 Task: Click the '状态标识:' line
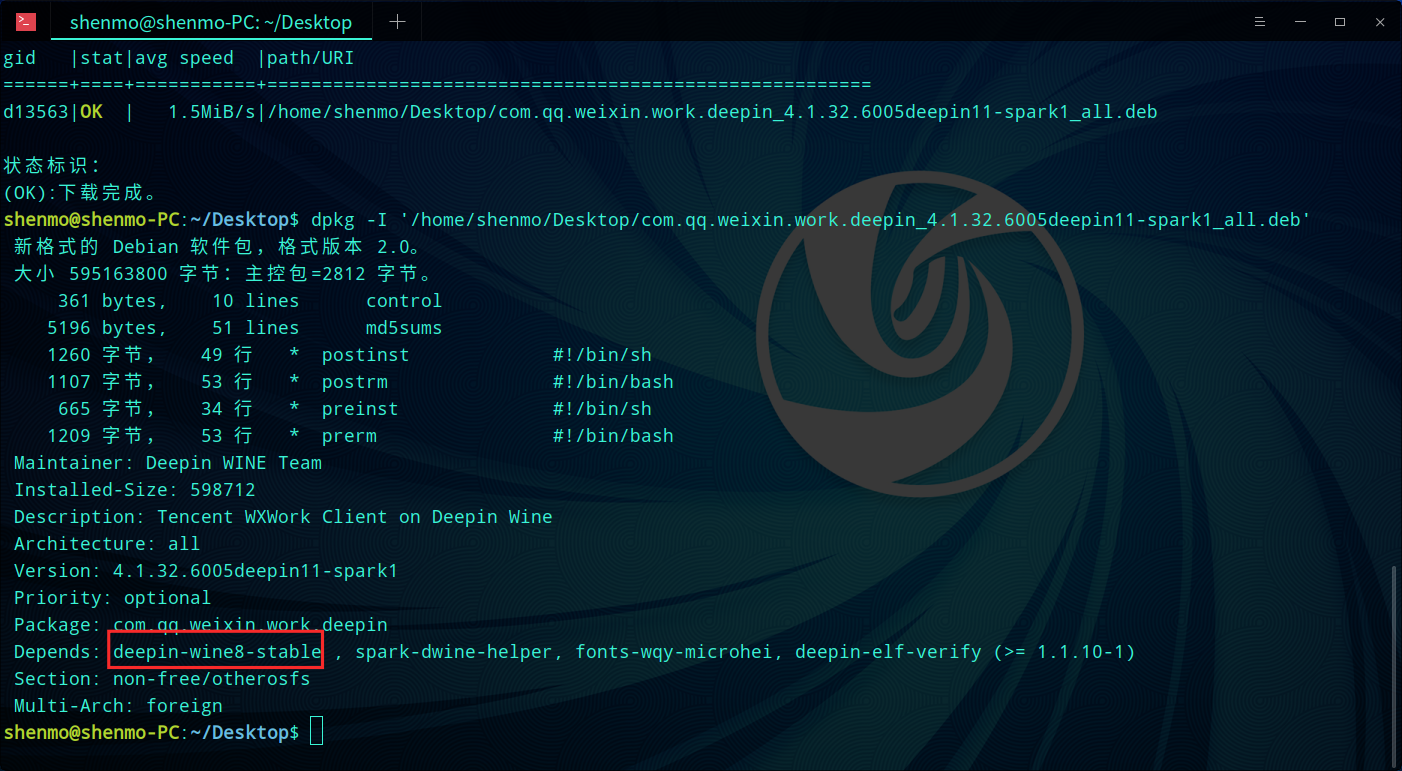tap(53, 166)
